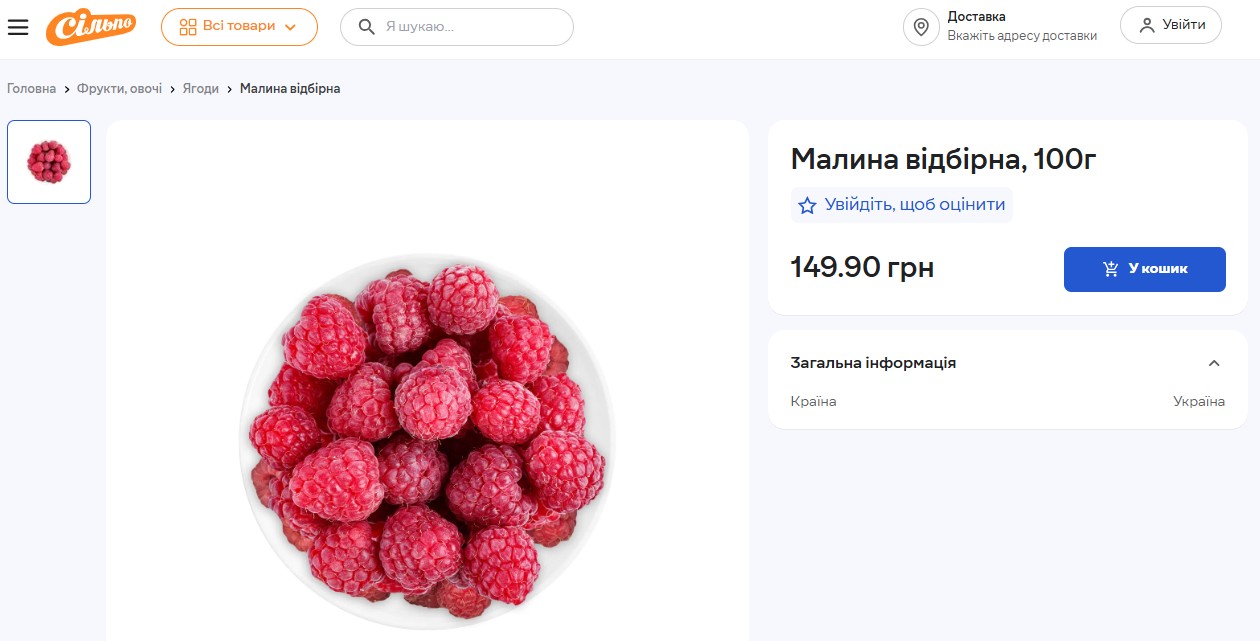Click the star rating icon
Viewport: 1260px width, 641px height.
pyautogui.click(x=807, y=206)
